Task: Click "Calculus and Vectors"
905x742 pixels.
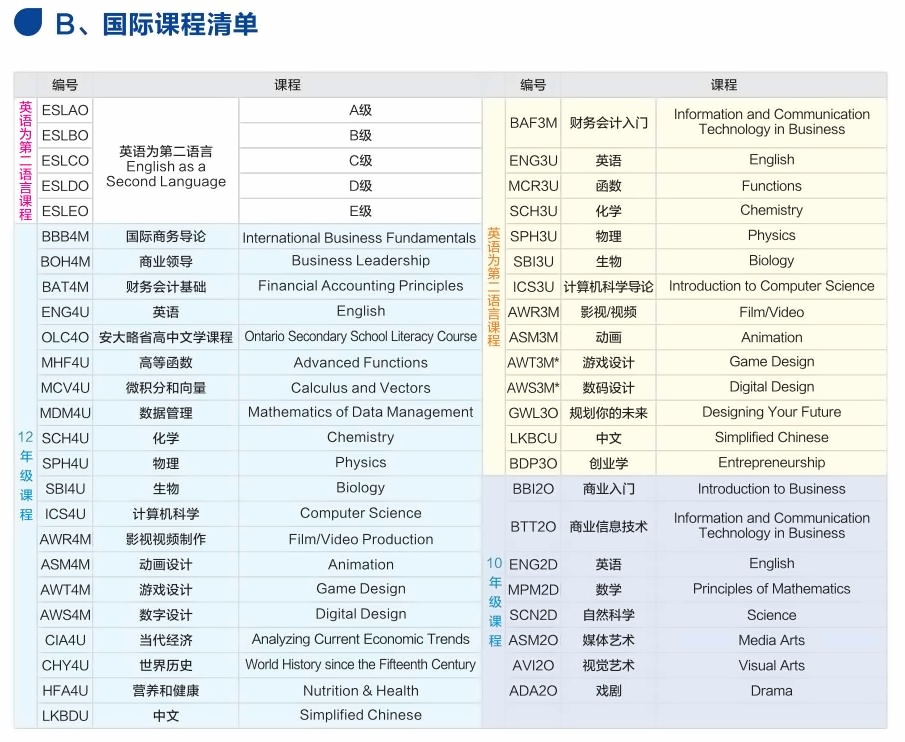Action: (x=361, y=388)
